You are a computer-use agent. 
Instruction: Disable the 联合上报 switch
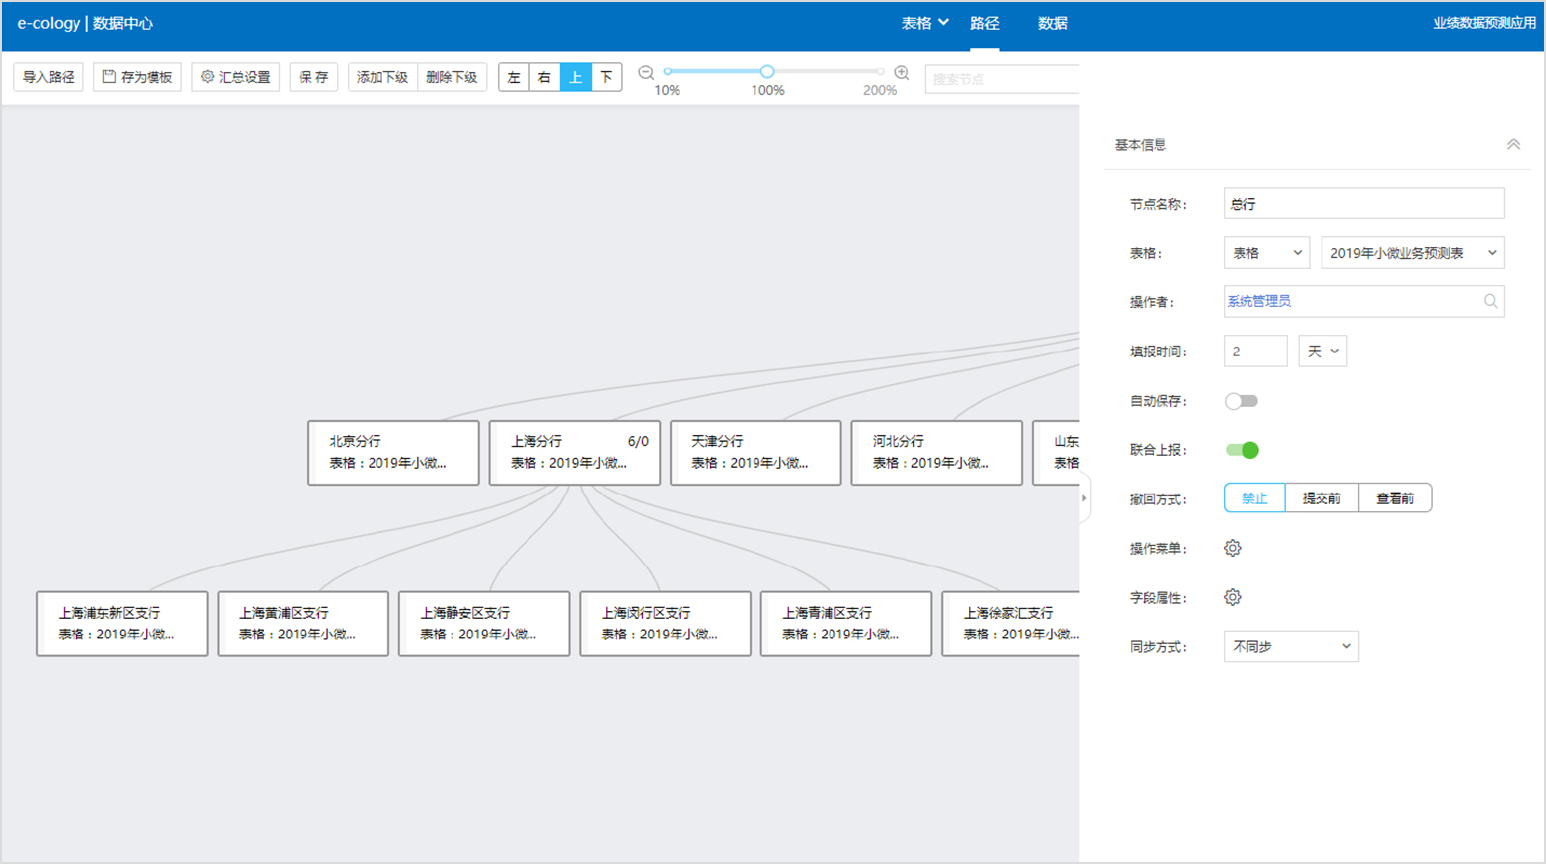tap(1241, 450)
